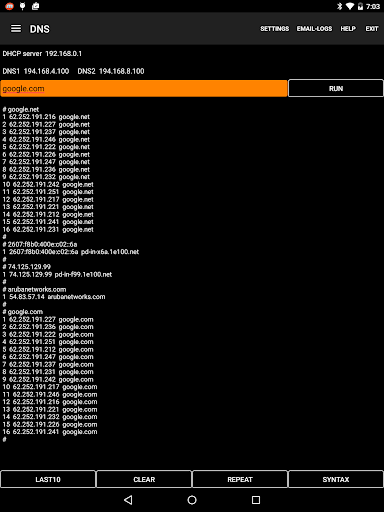The height and width of the screenshot is (512, 384).
Task: Select row 10 62.252.191.217 google.com
Action: [50, 387]
